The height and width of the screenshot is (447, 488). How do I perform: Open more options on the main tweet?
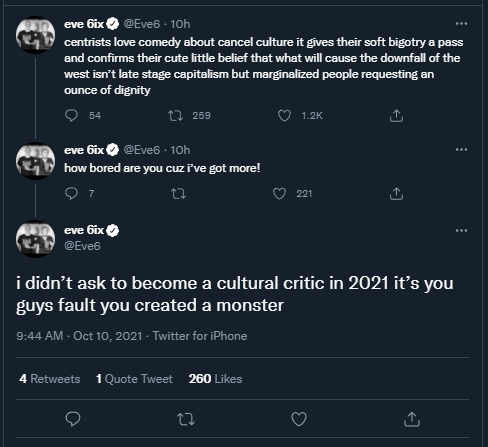tap(461, 230)
